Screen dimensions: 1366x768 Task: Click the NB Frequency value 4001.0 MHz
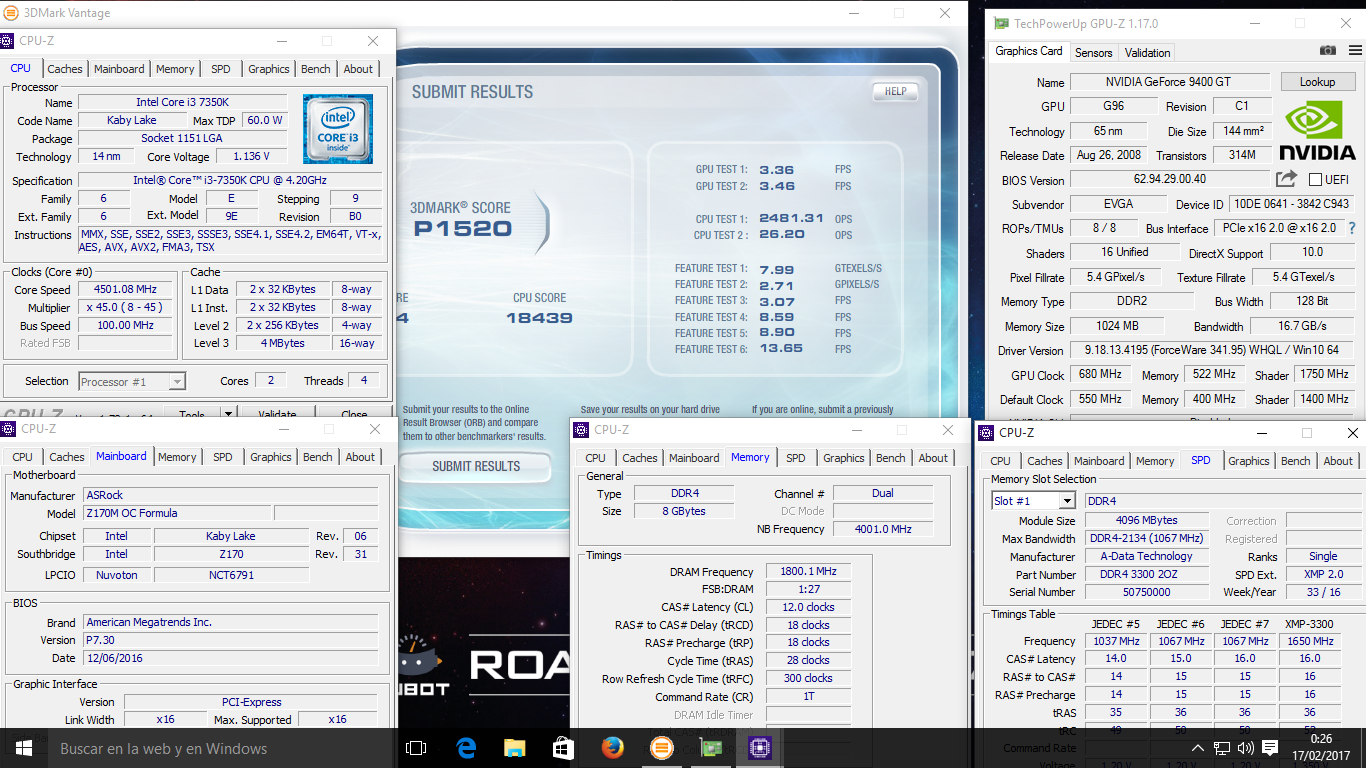coord(883,529)
